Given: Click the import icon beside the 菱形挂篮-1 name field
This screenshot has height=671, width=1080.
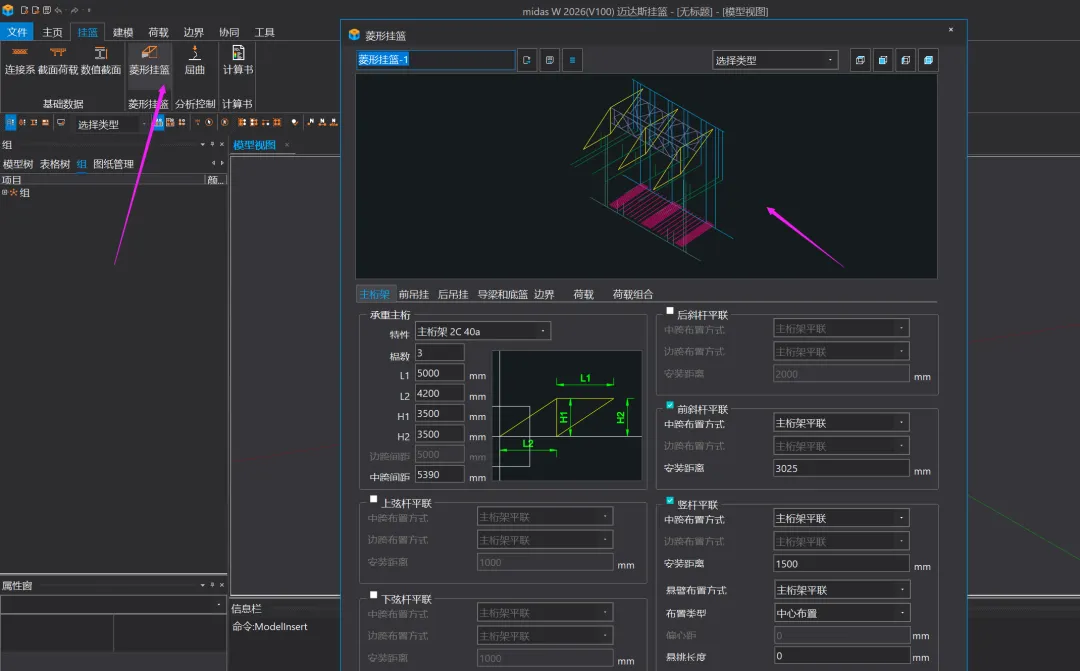Looking at the screenshot, I should 526,60.
